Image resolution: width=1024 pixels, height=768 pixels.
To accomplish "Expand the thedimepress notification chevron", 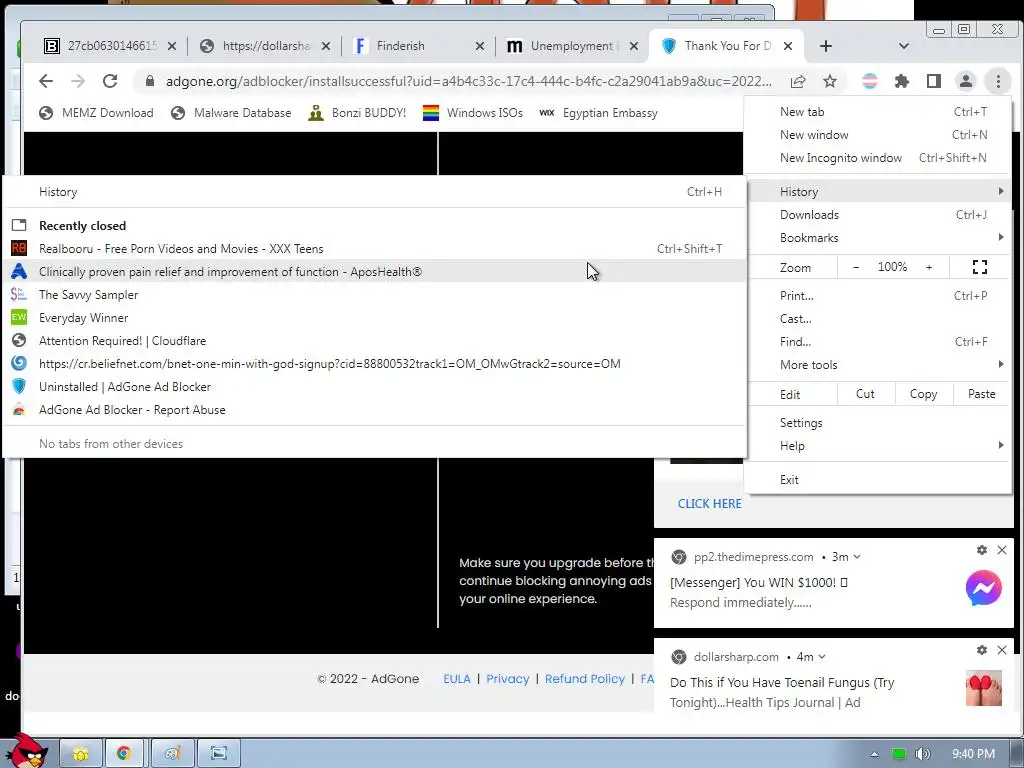I will click(x=857, y=557).
